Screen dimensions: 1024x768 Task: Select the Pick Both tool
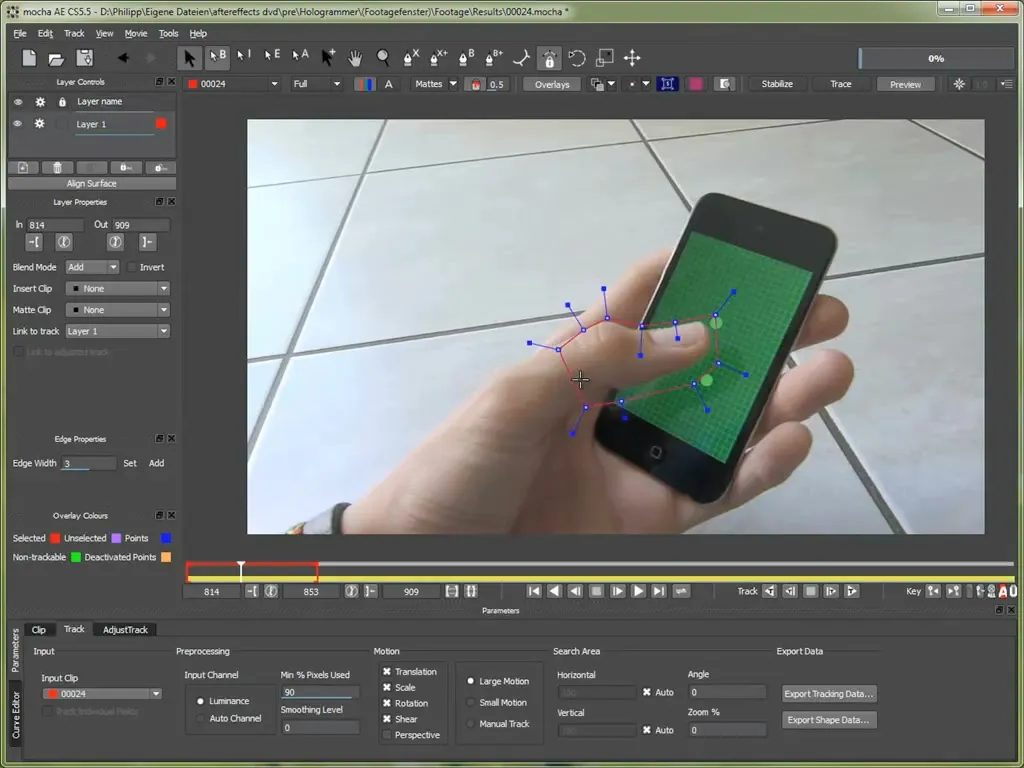pos(217,57)
